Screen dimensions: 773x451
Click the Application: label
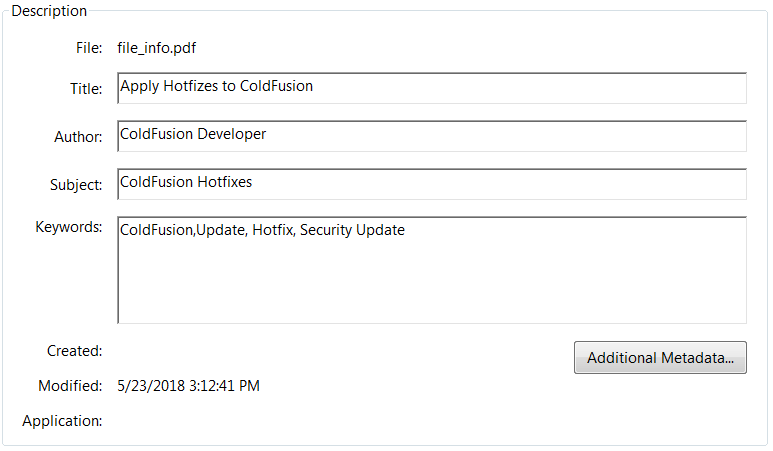(x=62, y=421)
